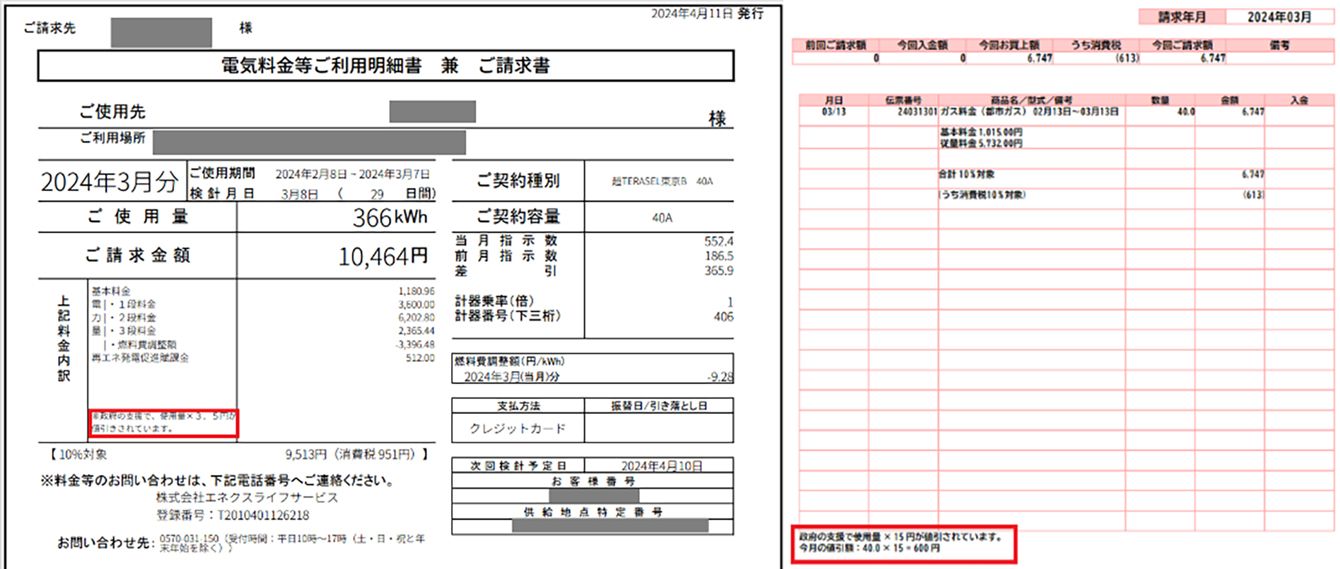This screenshot has width=1340, height=569.
Task: Click the クレジットカード payment method cell
Action: 517,429
